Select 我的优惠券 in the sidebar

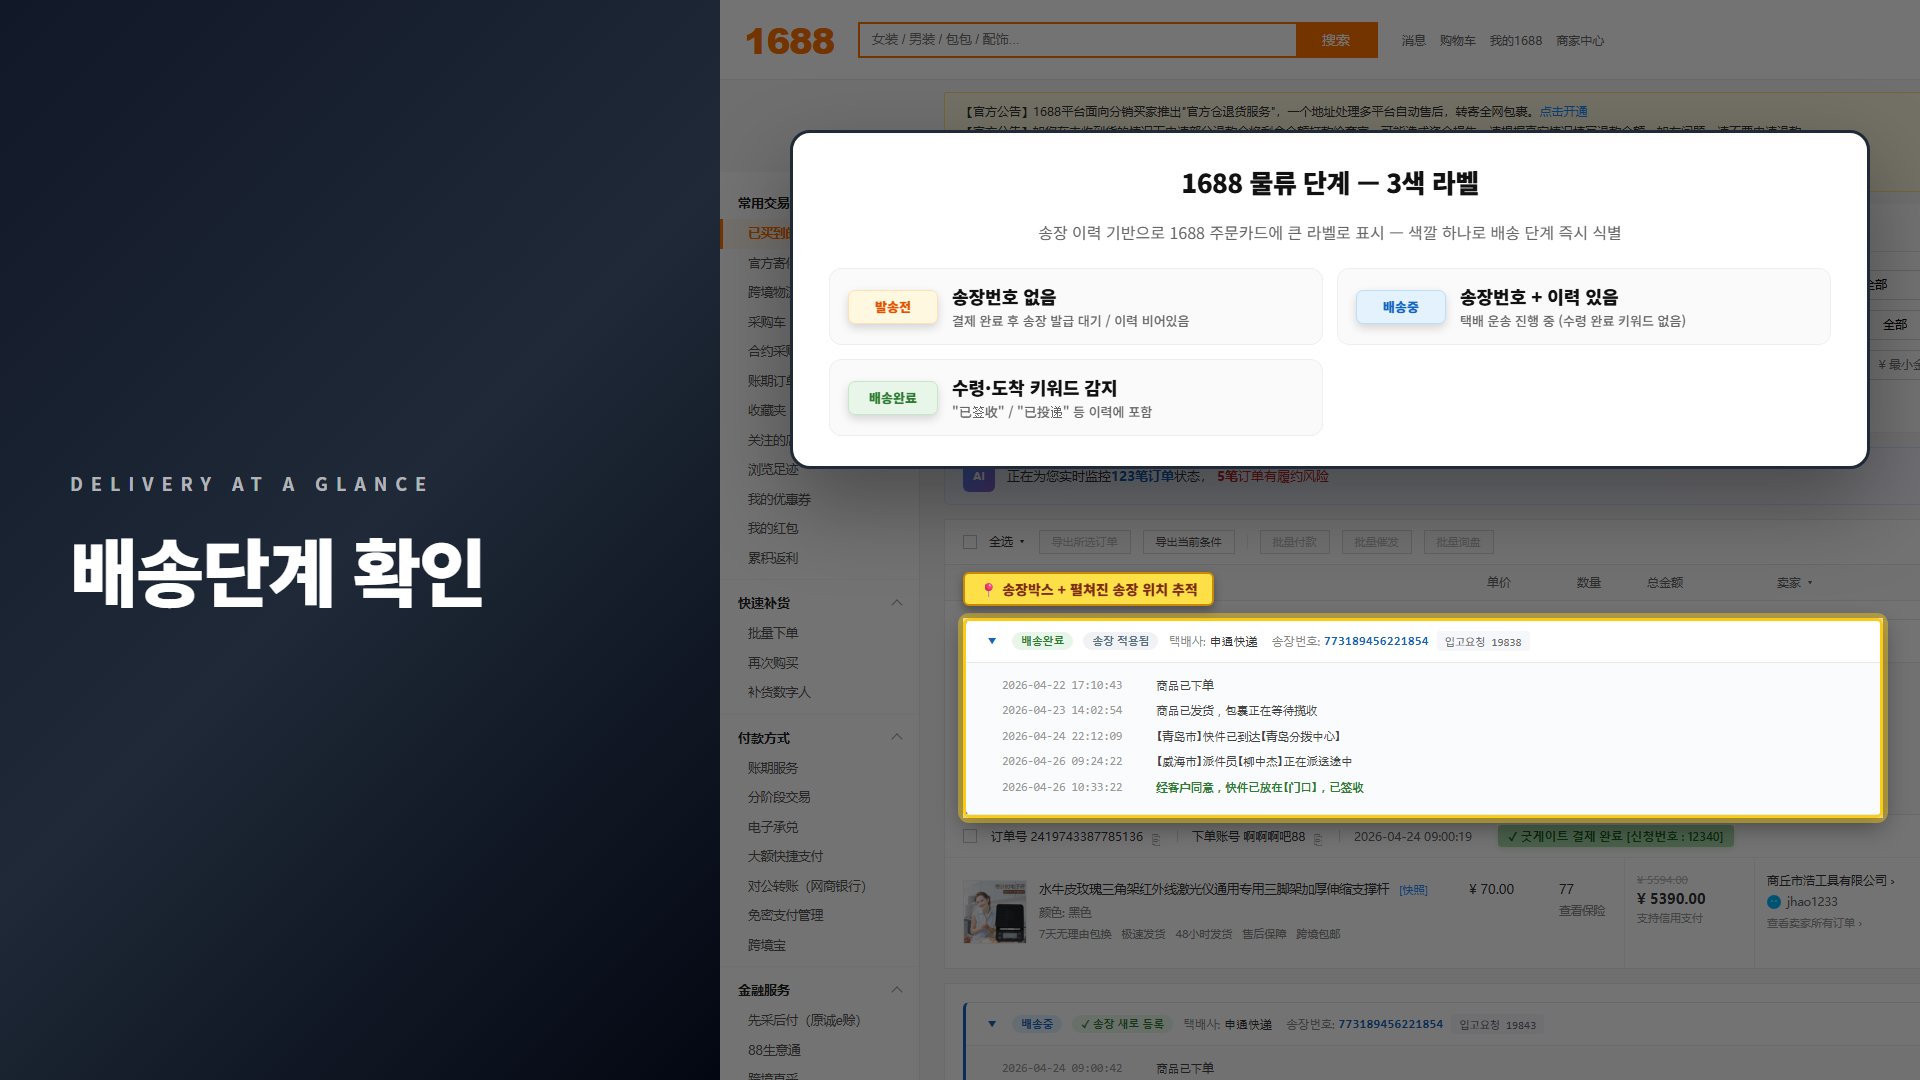(x=778, y=499)
